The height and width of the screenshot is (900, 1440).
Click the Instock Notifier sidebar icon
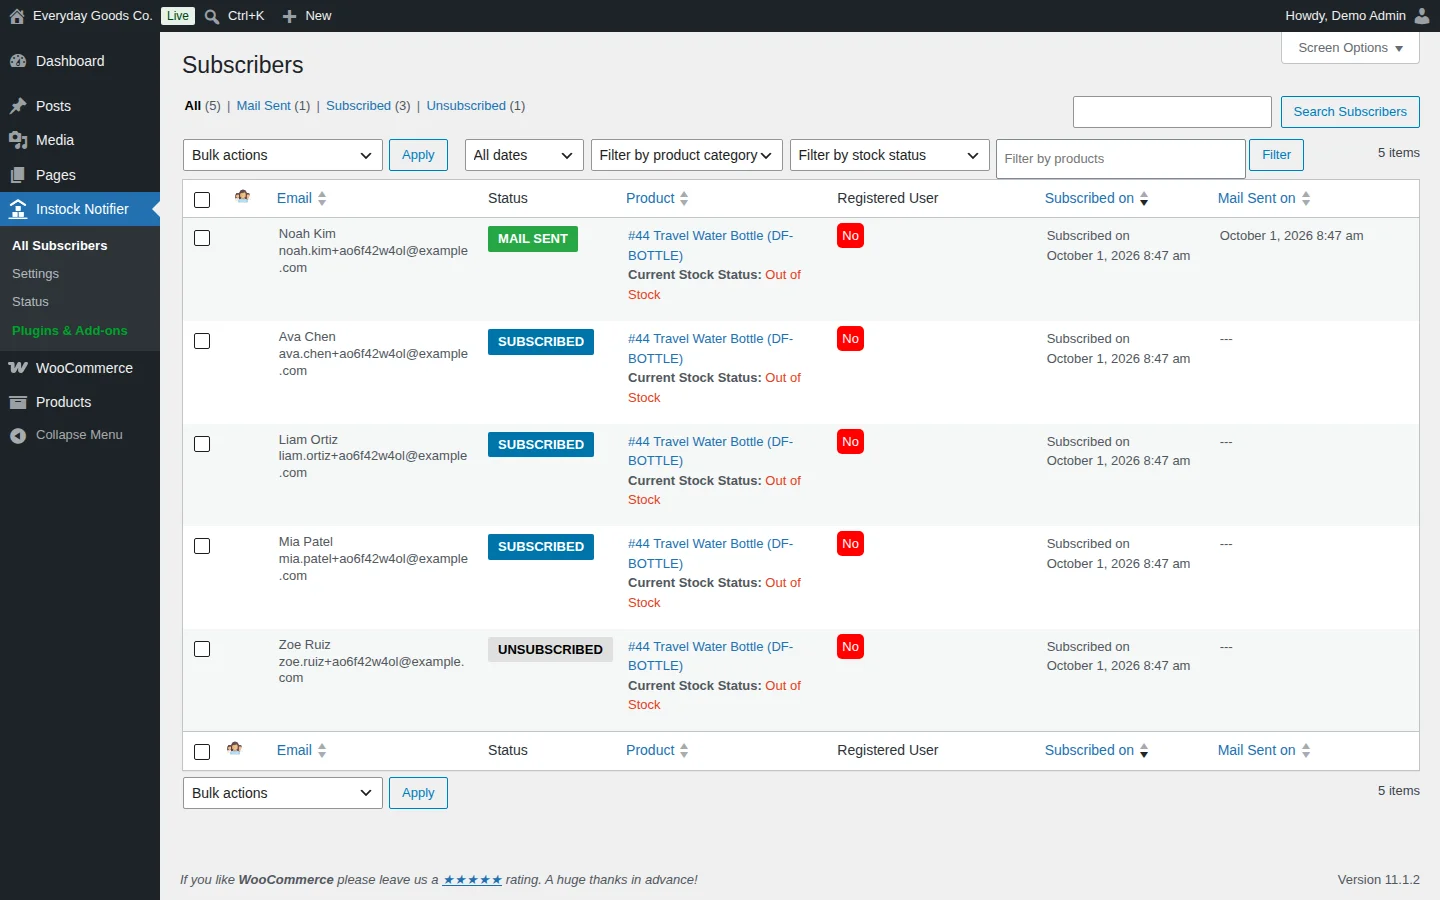18,209
